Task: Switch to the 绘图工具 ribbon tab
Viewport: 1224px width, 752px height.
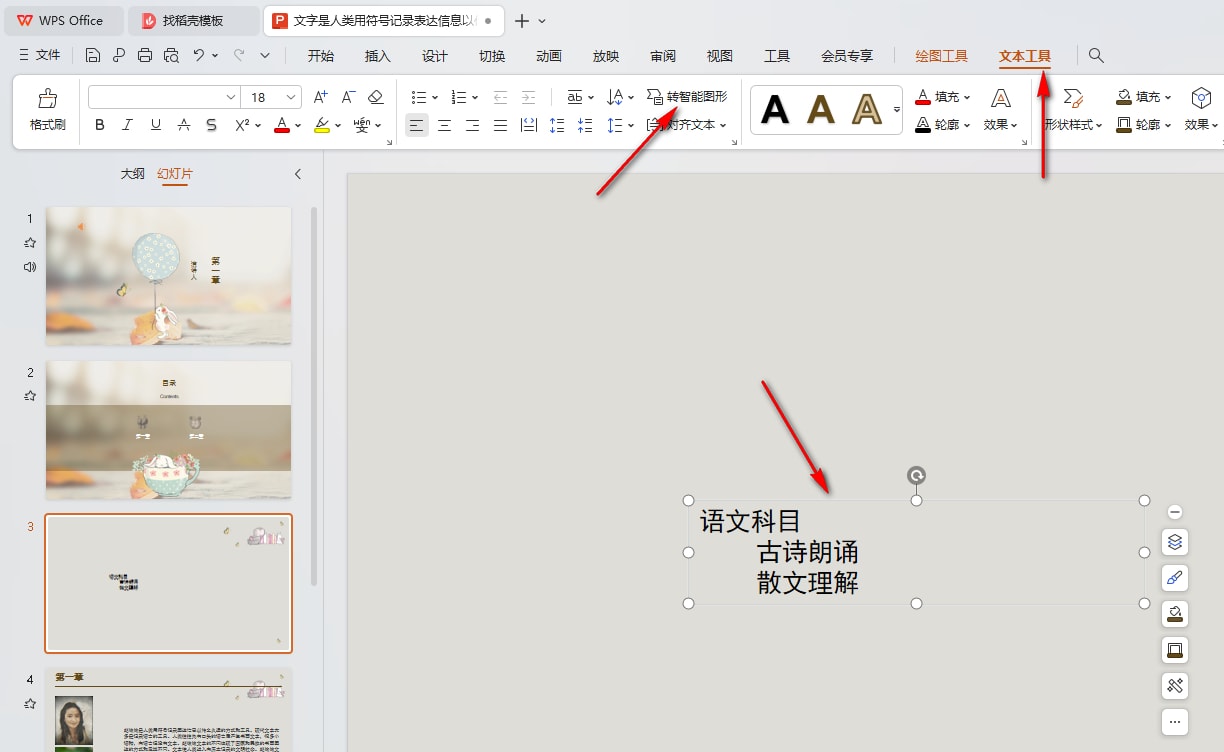Action: point(942,56)
